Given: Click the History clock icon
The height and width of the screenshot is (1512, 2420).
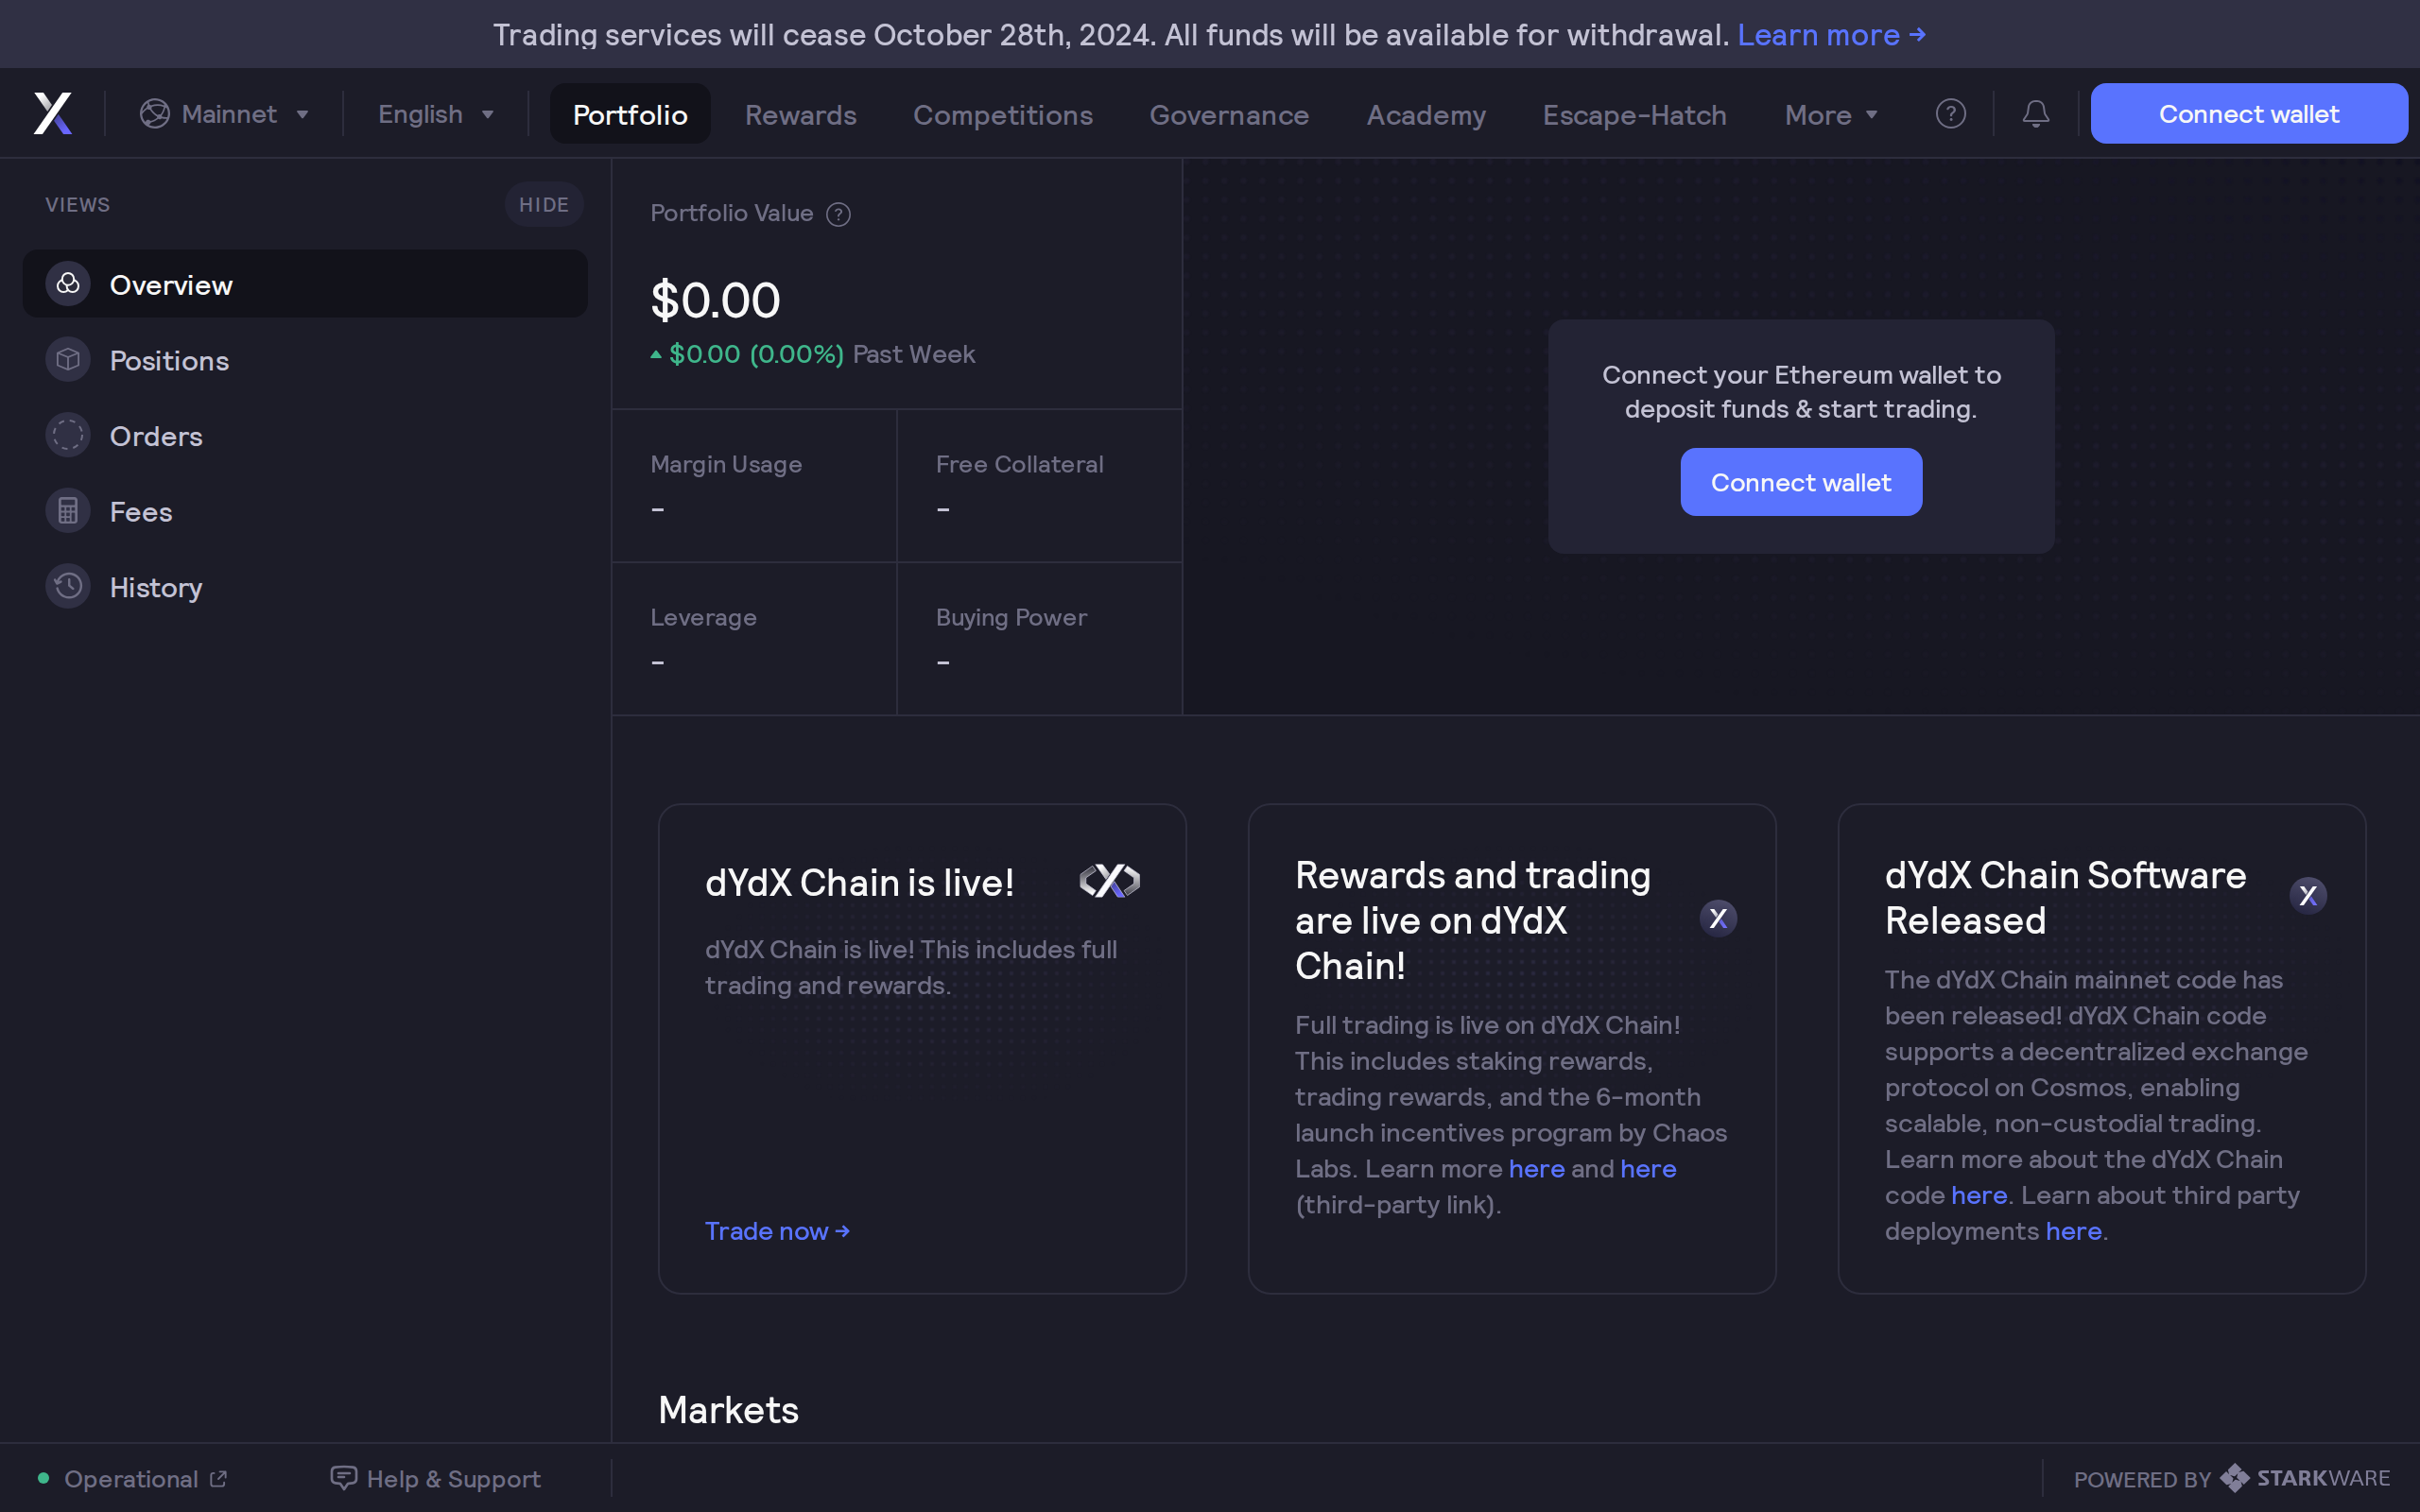Looking at the screenshot, I should click(x=68, y=586).
